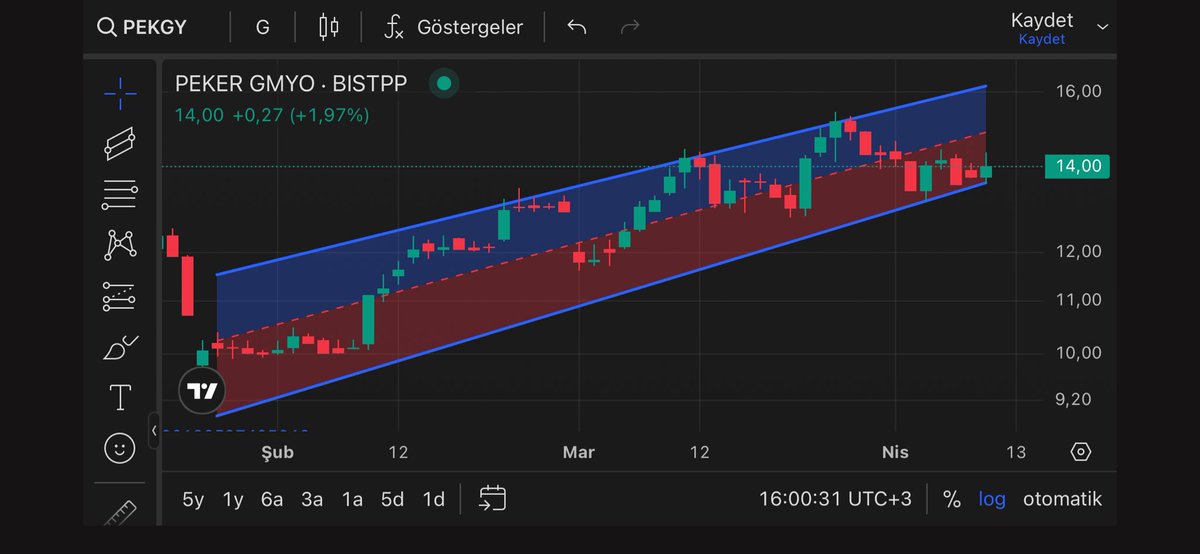Set time range to 1y
Screen dimensions: 1200x554
[233, 499]
